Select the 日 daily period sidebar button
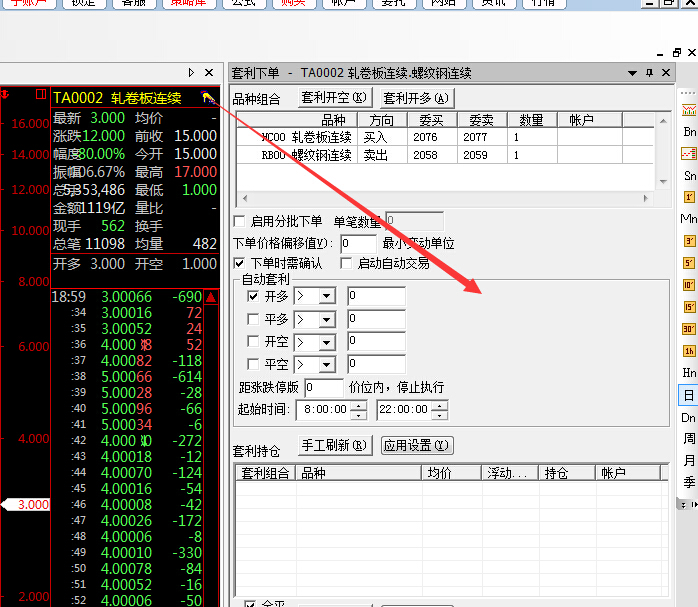The image size is (698, 607). point(689,395)
